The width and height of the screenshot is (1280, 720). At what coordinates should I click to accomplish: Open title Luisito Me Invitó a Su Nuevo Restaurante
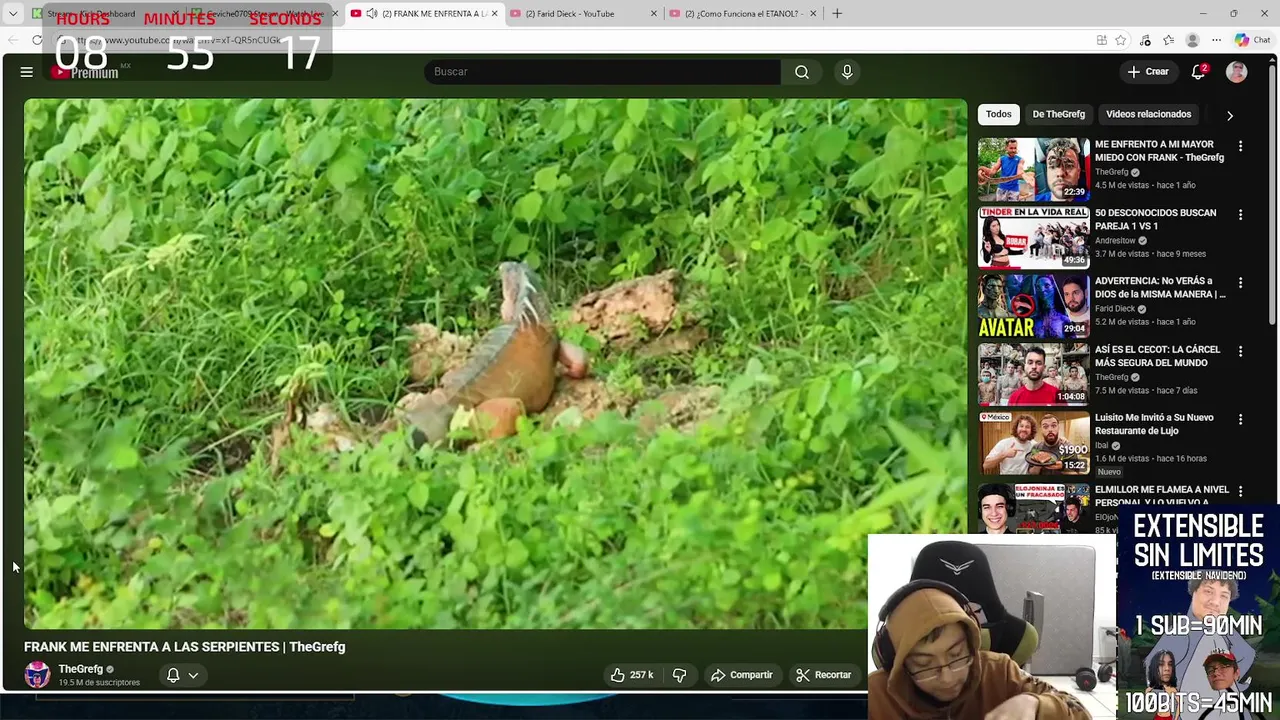click(1154, 424)
